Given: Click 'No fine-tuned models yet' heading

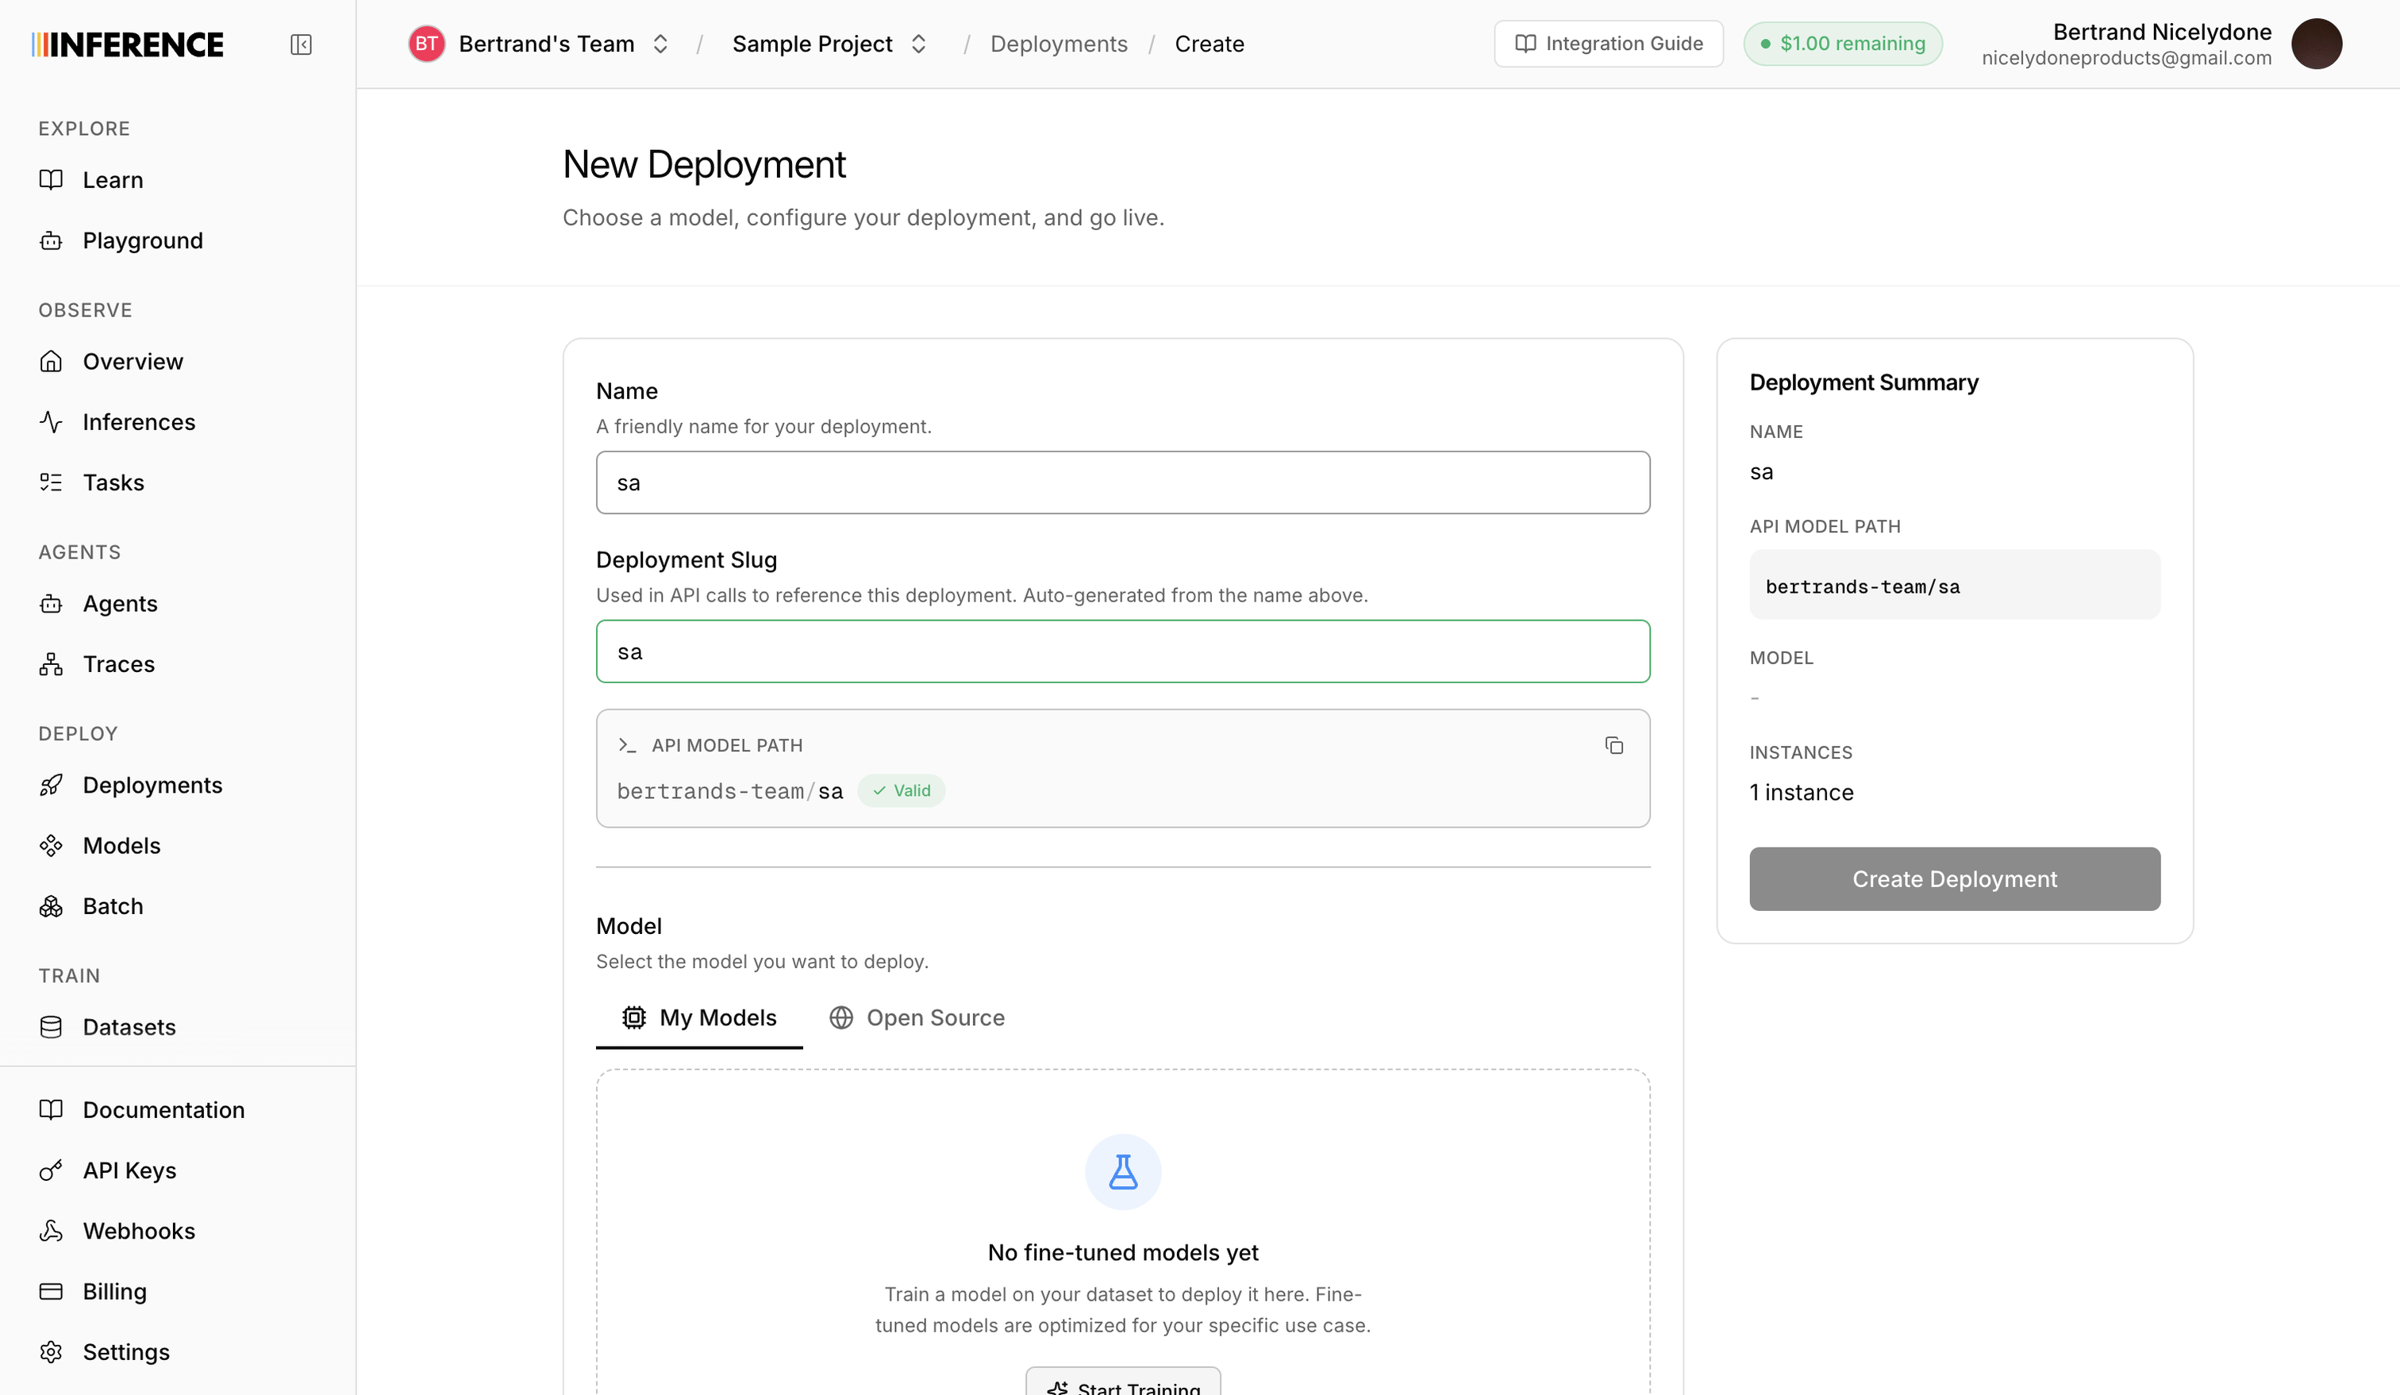Looking at the screenshot, I should tap(1123, 1252).
